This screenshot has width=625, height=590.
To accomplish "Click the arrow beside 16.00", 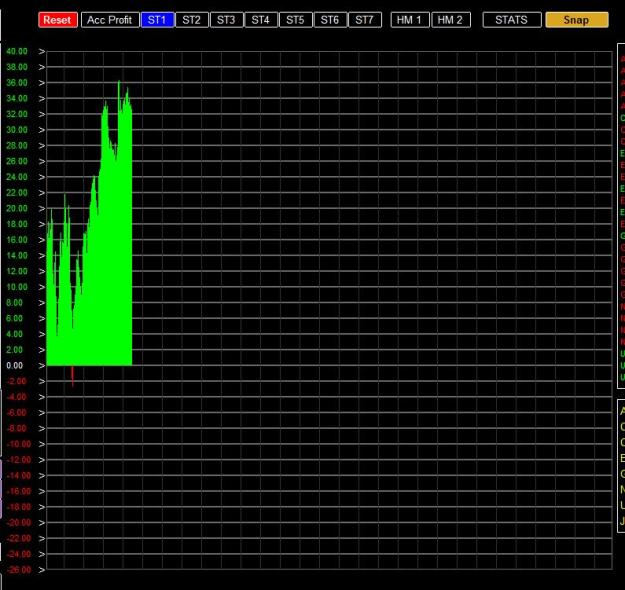I will 42,240.
